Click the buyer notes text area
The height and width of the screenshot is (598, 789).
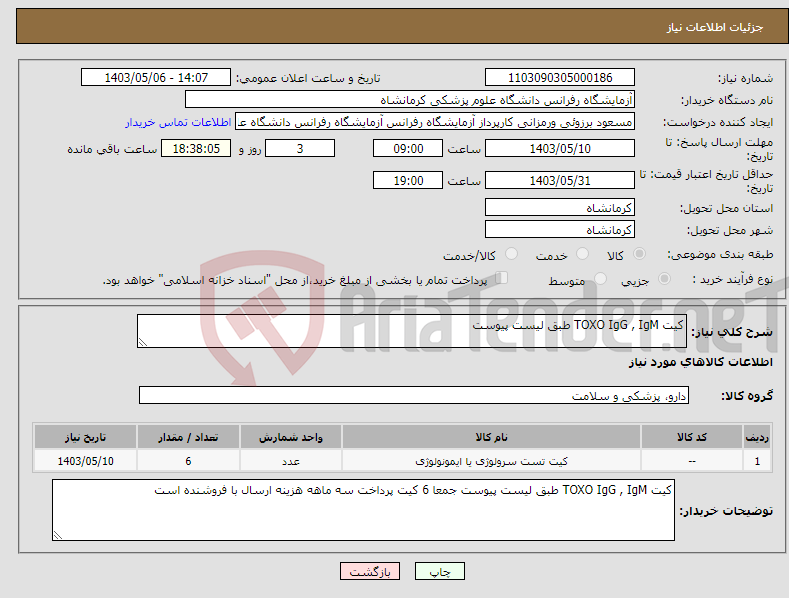363,510
